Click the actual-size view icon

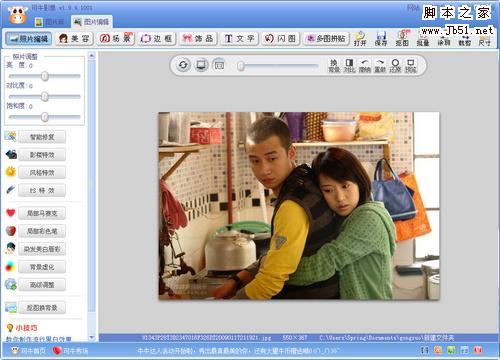pyautogui.click(x=219, y=65)
